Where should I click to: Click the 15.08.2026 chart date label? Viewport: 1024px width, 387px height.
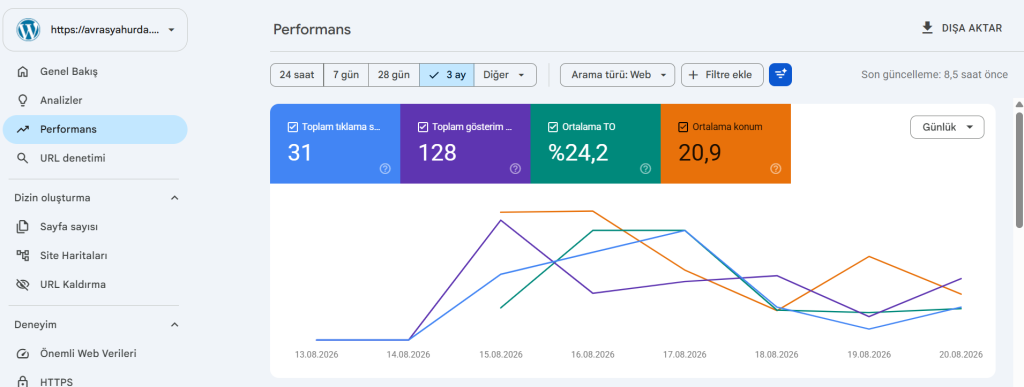pos(500,355)
